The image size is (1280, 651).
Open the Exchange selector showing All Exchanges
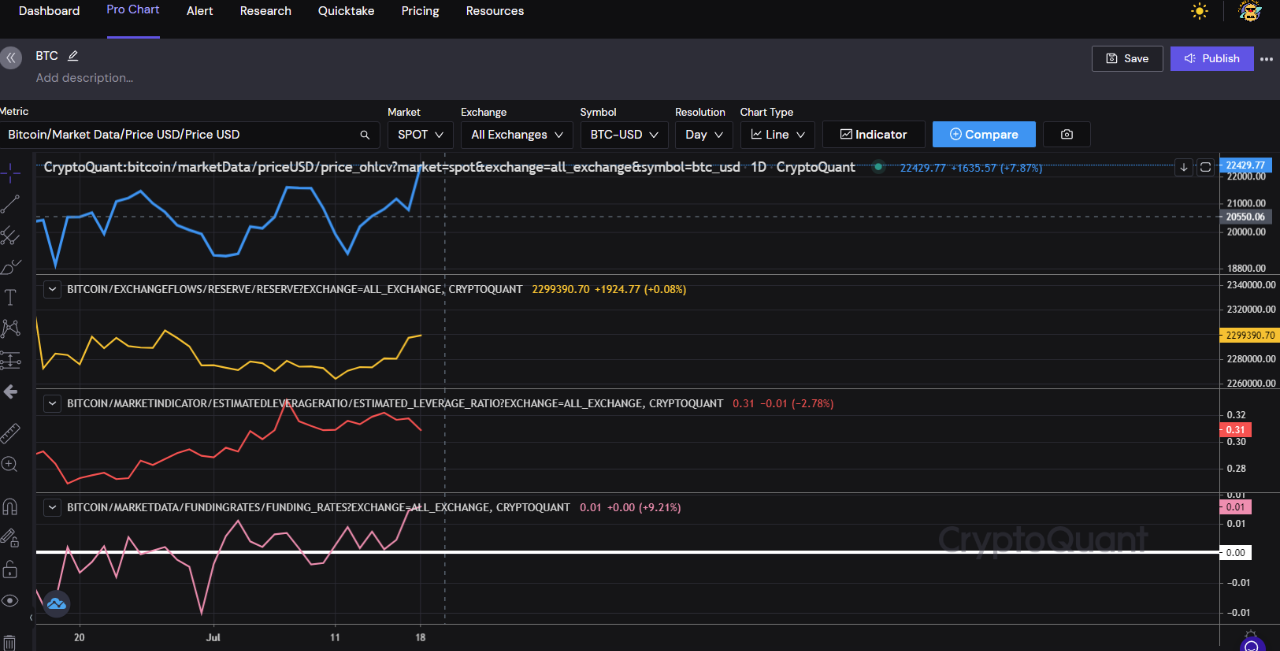(516, 133)
